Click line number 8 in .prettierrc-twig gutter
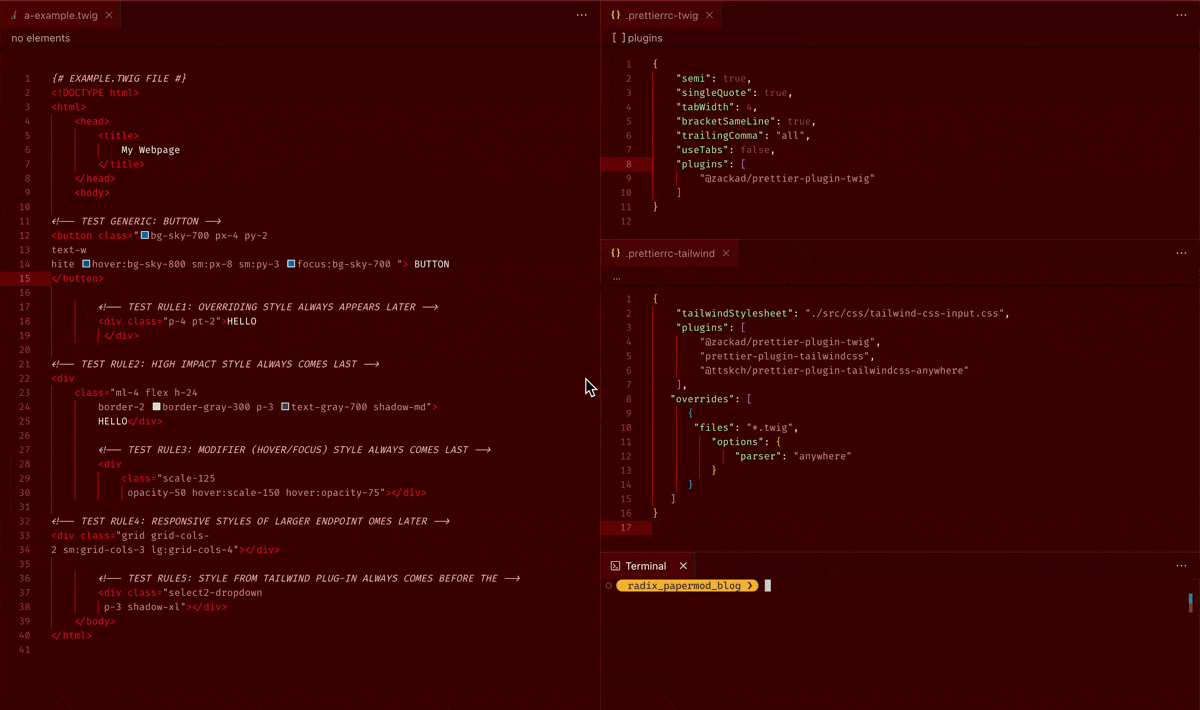Image resolution: width=1200 pixels, height=710 pixels. pyautogui.click(x=628, y=164)
